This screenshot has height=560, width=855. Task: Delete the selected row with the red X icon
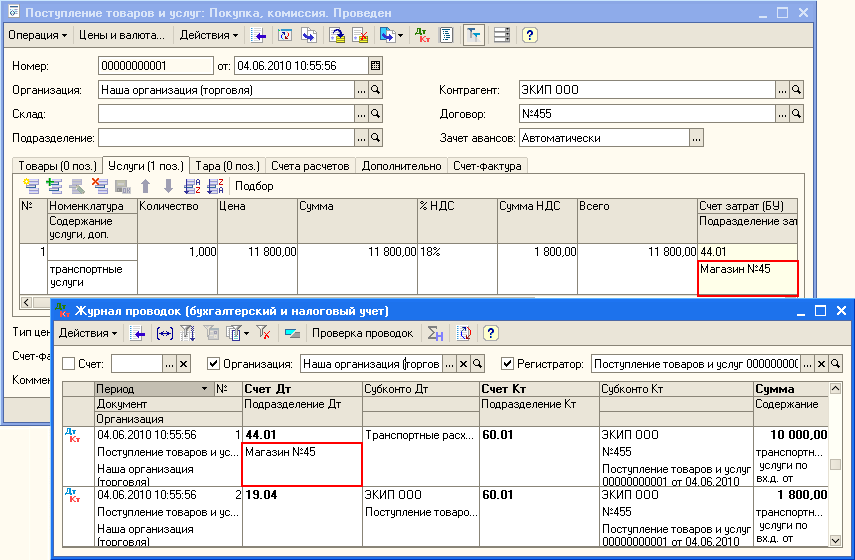[x=100, y=186]
